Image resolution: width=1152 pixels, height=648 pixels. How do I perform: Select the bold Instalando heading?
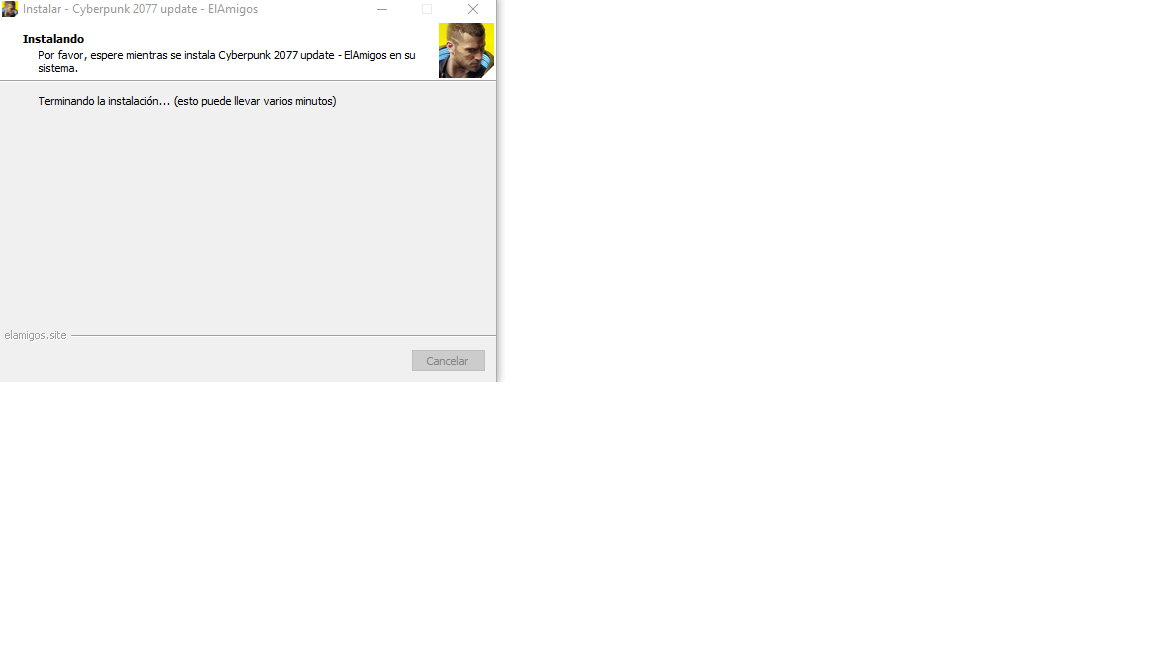click(54, 39)
